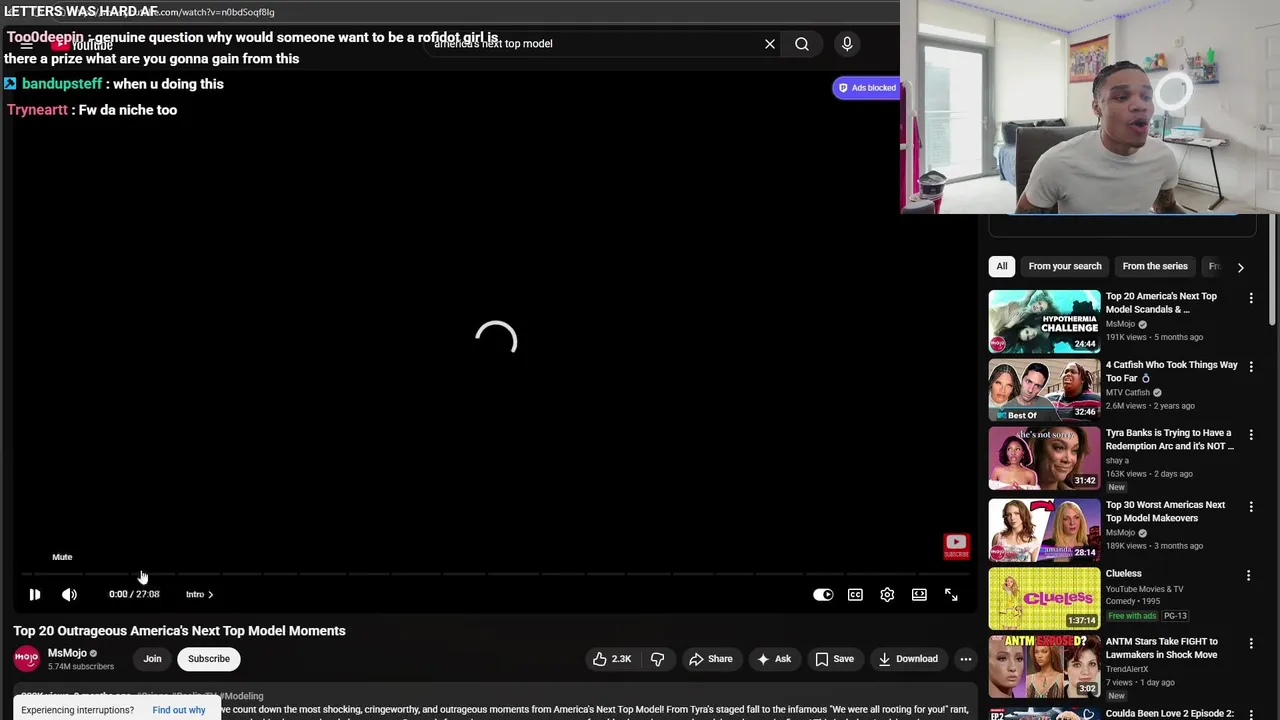This screenshot has height=720, width=1280.
Task: Open Couldn't Been Love 2 Episode title
Action: point(1170,714)
